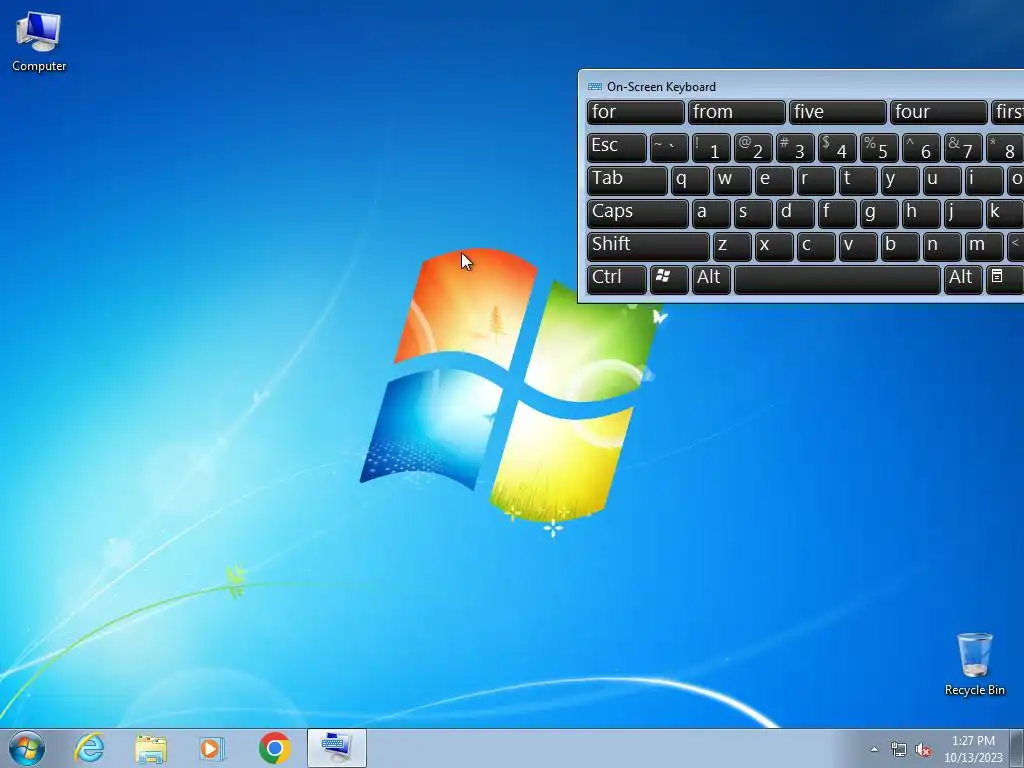Viewport: 1024px width, 768px height.
Task: Open Google Chrome from taskbar
Action: [x=274, y=748]
